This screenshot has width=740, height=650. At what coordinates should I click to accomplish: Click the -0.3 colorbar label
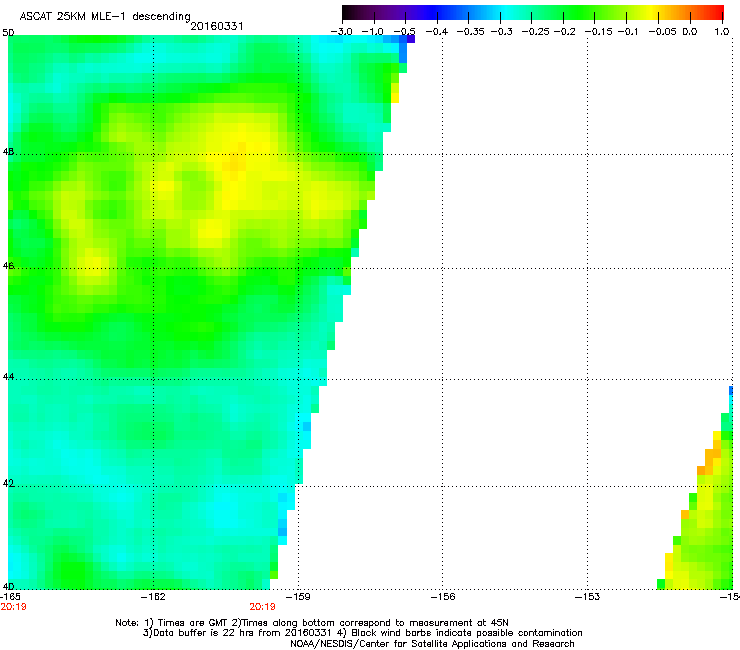pos(502,32)
